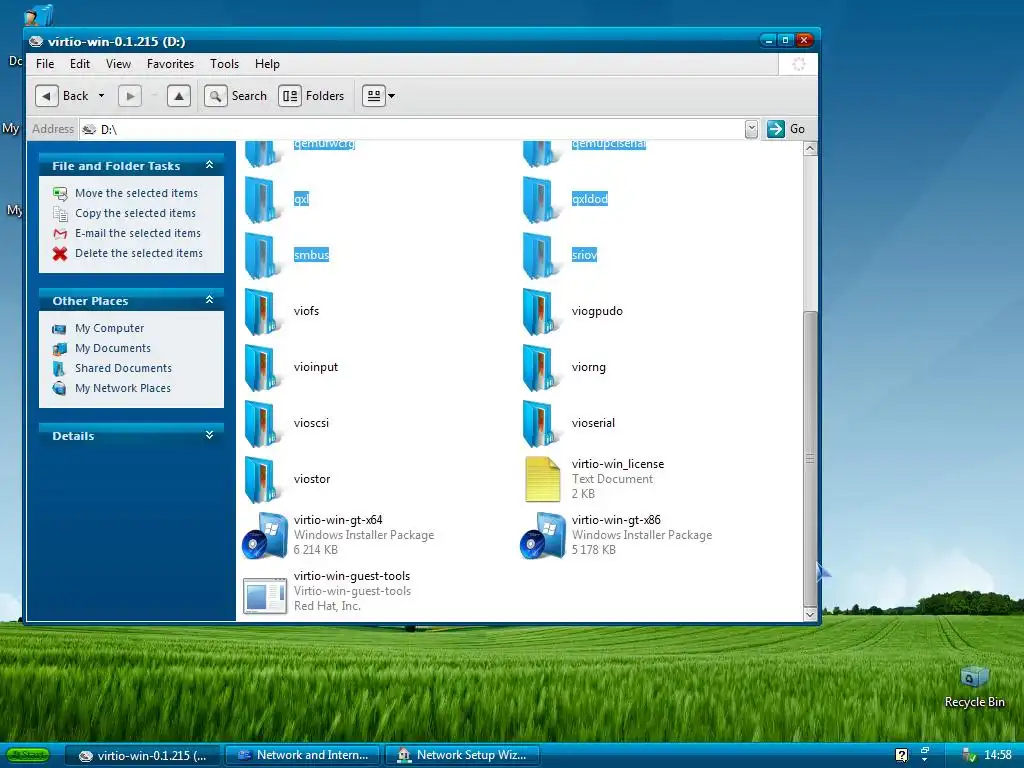Switch to Network Setup Wizard taskbar button
Screen dimensions: 1024x768
pos(462,755)
